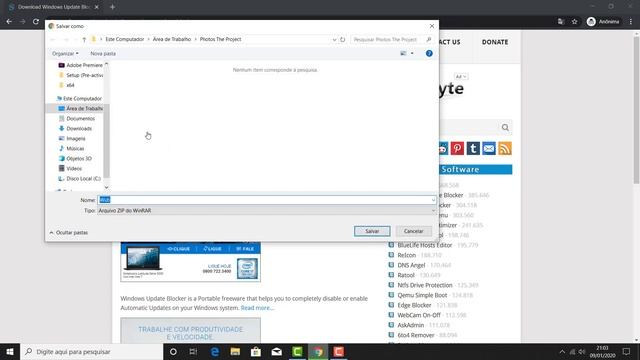This screenshot has height=360, width=640.
Task: Open the Organizar menu
Action: coord(65,53)
